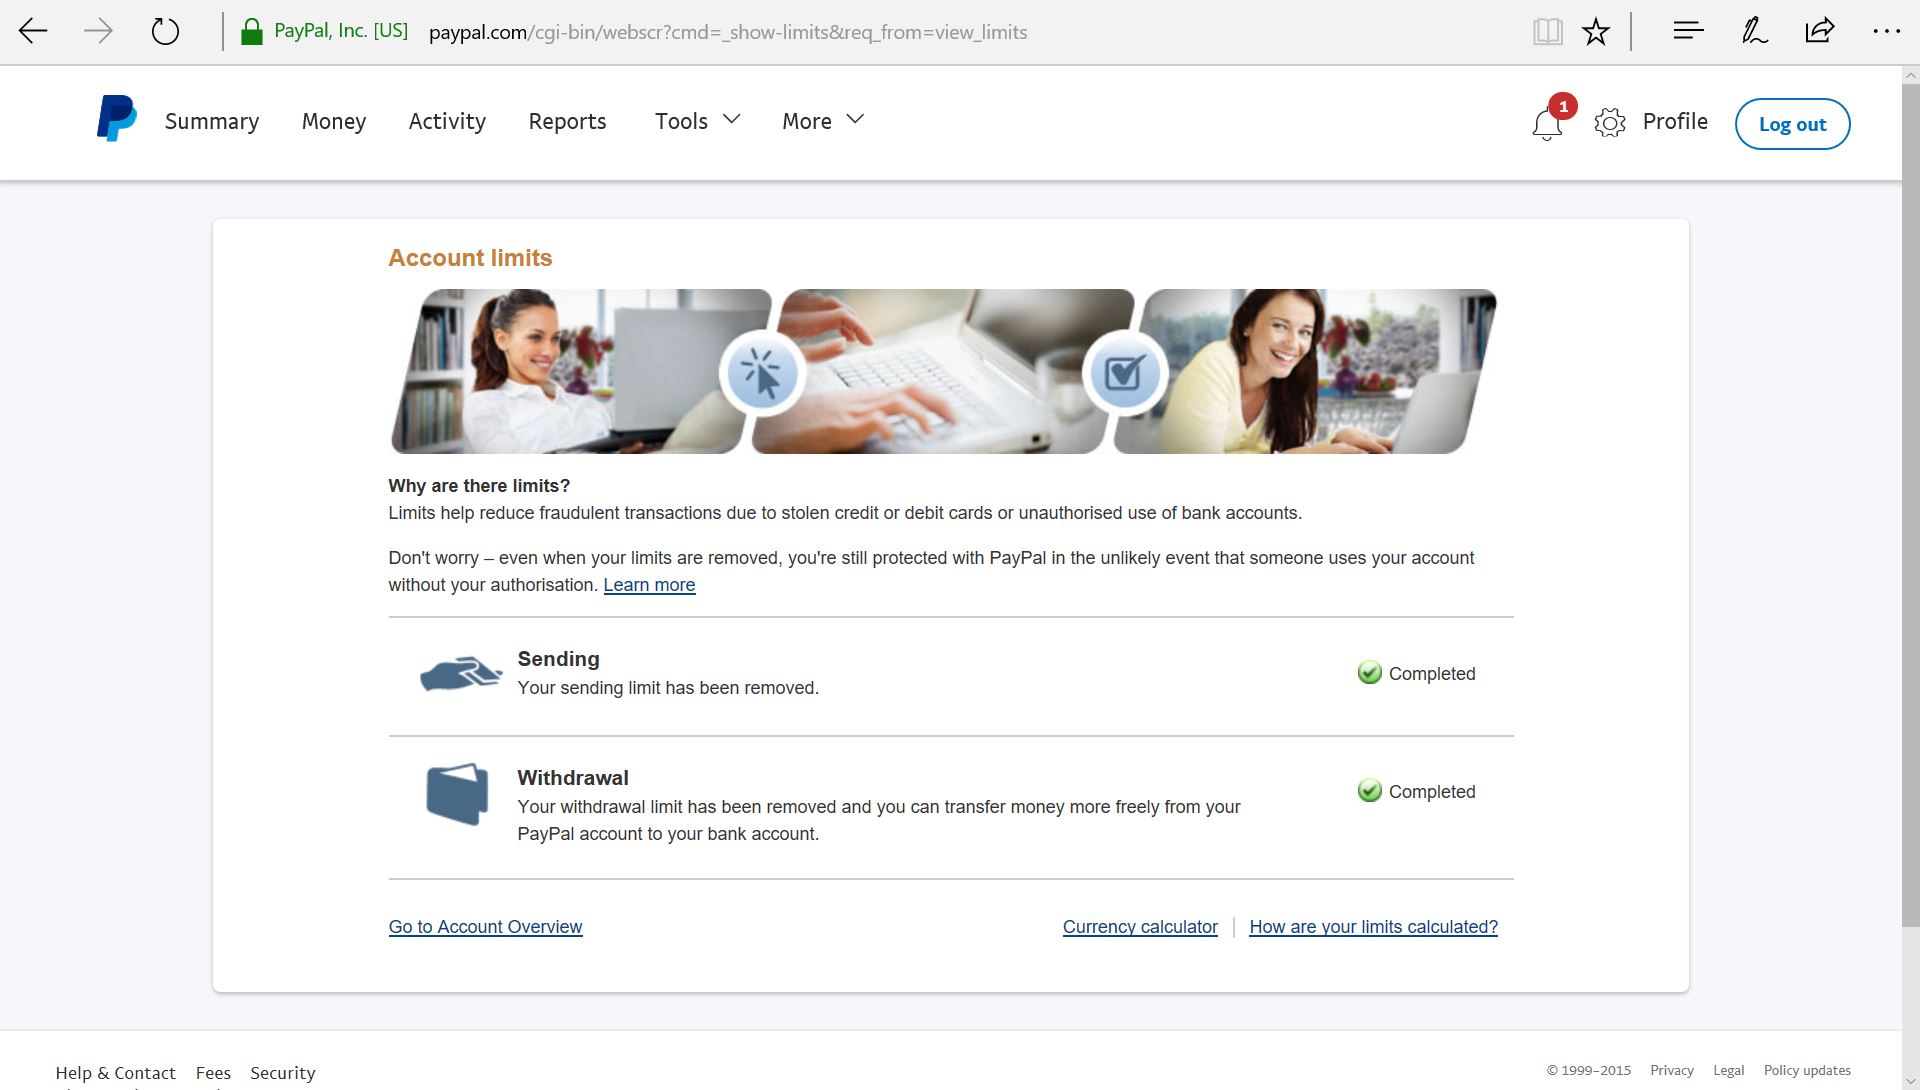This screenshot has height=1090, width=1920.
Task: Click the cursor click circle icon in banner
Action: [x=762, y=373]
